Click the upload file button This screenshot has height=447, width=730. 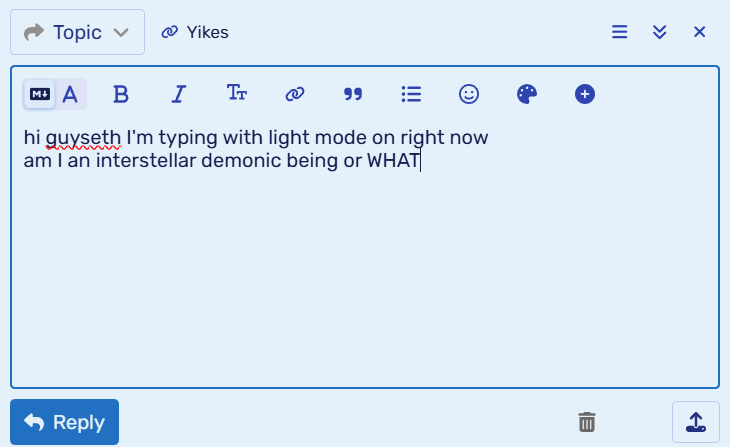click(x=696, y=422)
